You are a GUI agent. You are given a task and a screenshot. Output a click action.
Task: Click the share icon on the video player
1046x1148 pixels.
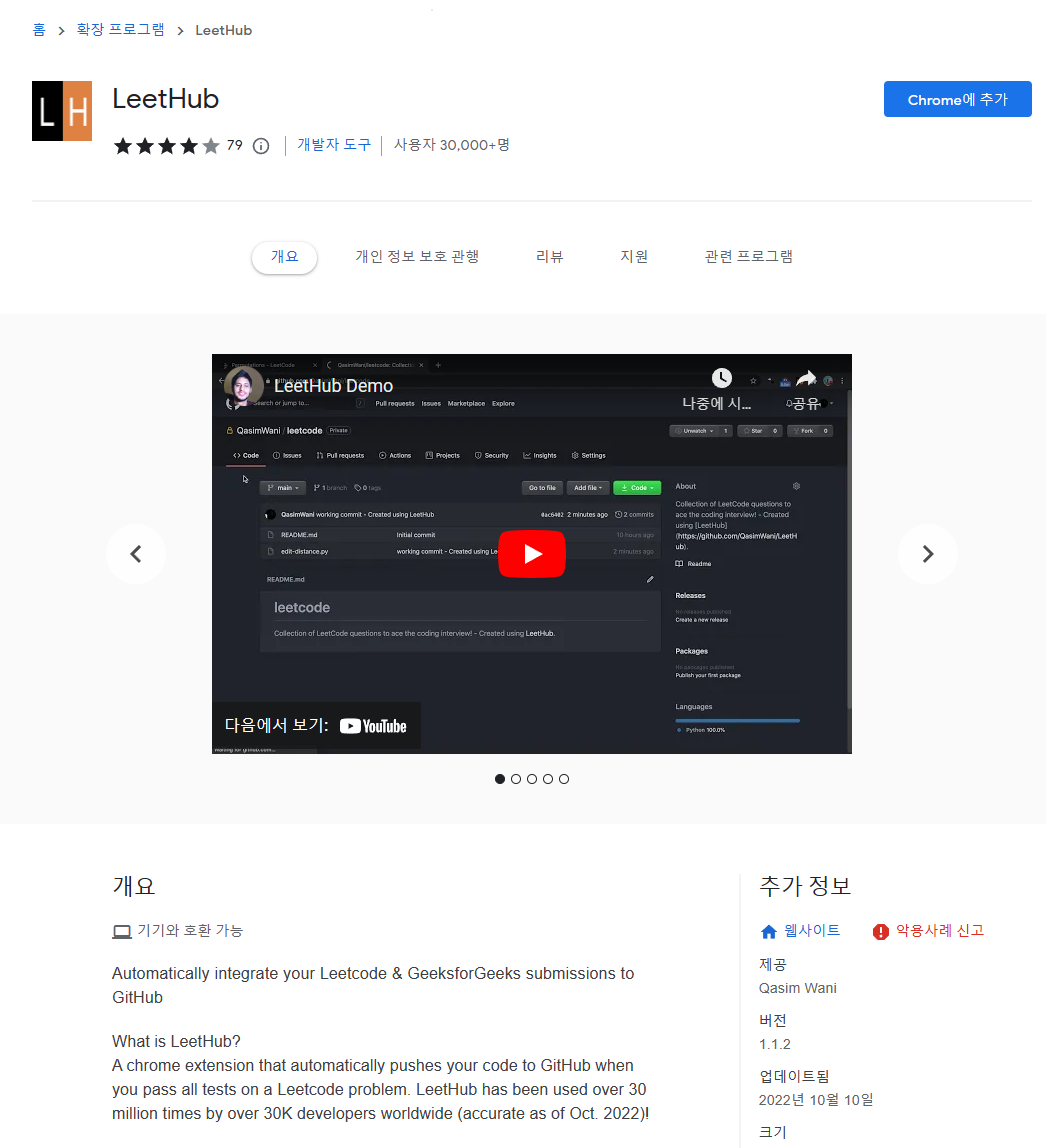(806, 378)
